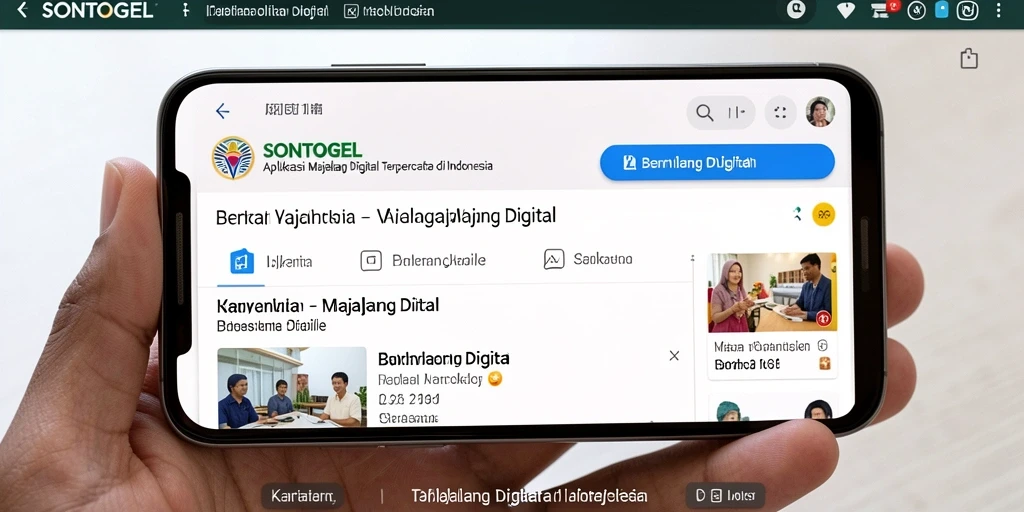
Task: Tap the yellow round icon beside heading
Action: coord(824,214)
